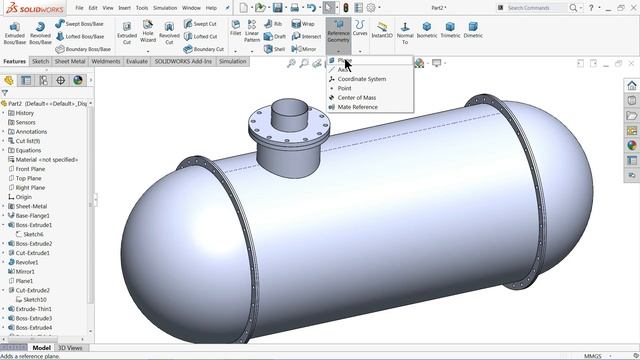Select the Mirror tool
The width and height of the screenshot is (640, 360).
304,49
